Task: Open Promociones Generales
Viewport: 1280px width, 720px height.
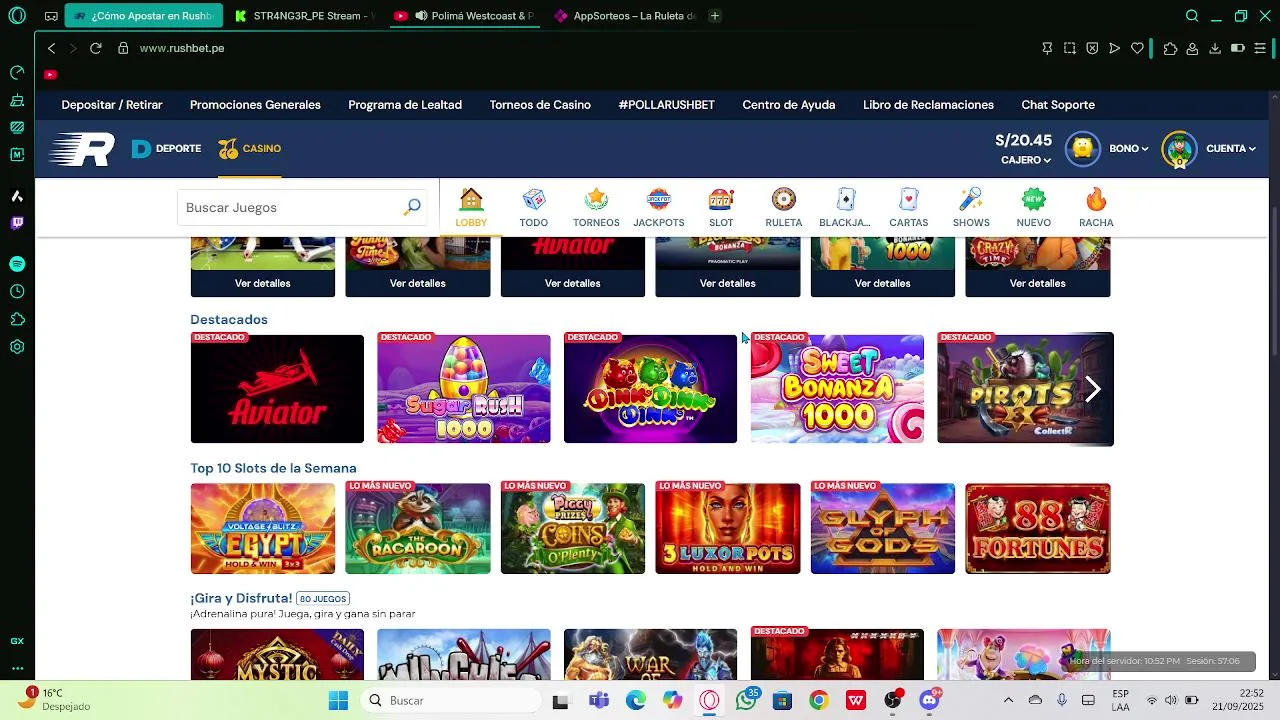Action: tap(255, 105)
